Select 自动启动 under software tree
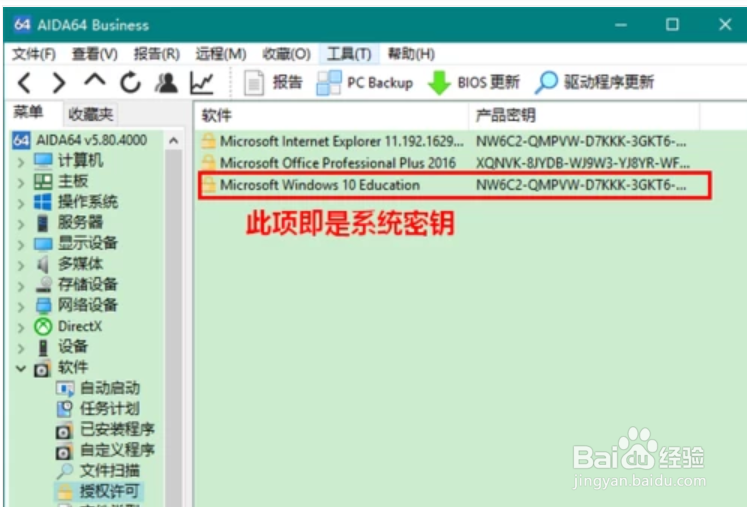Screen dimensions: 747x507 coord(110,388)
